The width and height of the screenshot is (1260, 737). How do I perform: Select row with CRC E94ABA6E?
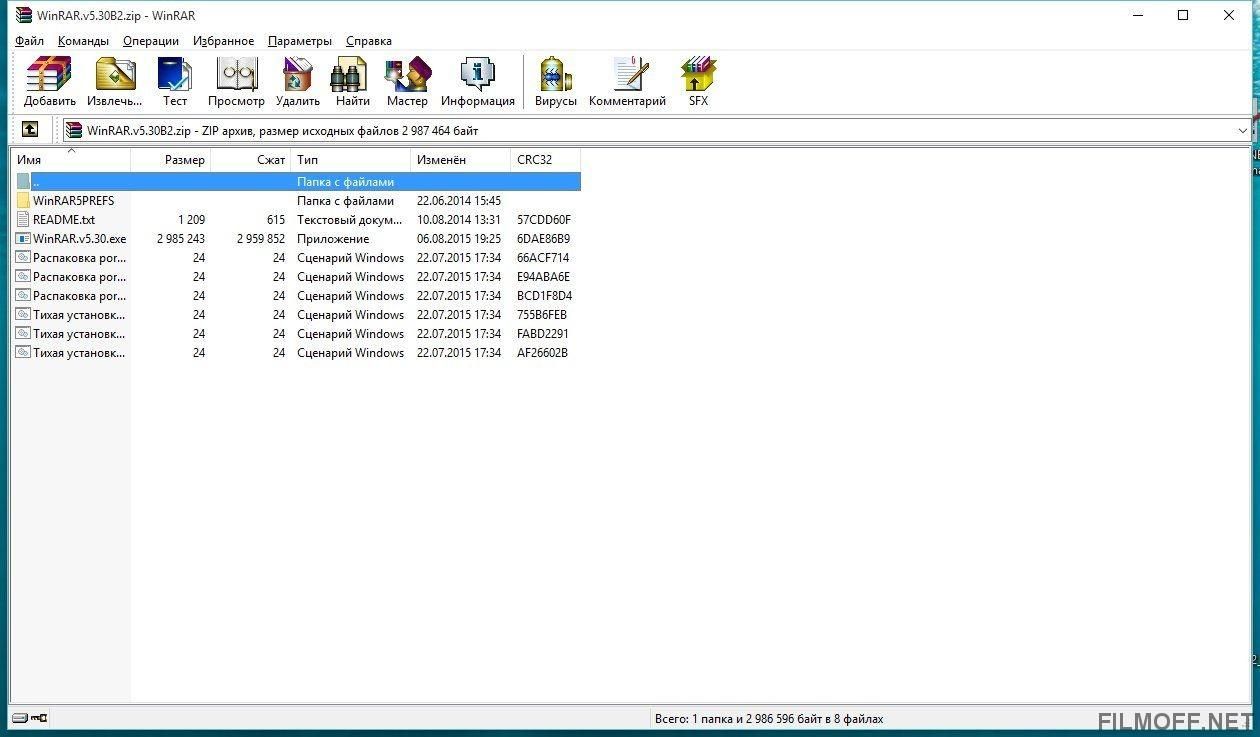tap(296, 276)
